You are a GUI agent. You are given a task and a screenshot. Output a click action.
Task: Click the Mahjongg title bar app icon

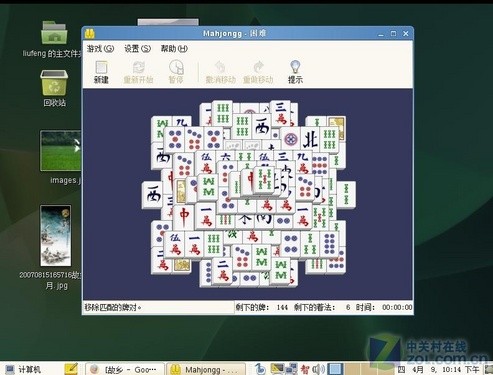click(90, 33)
